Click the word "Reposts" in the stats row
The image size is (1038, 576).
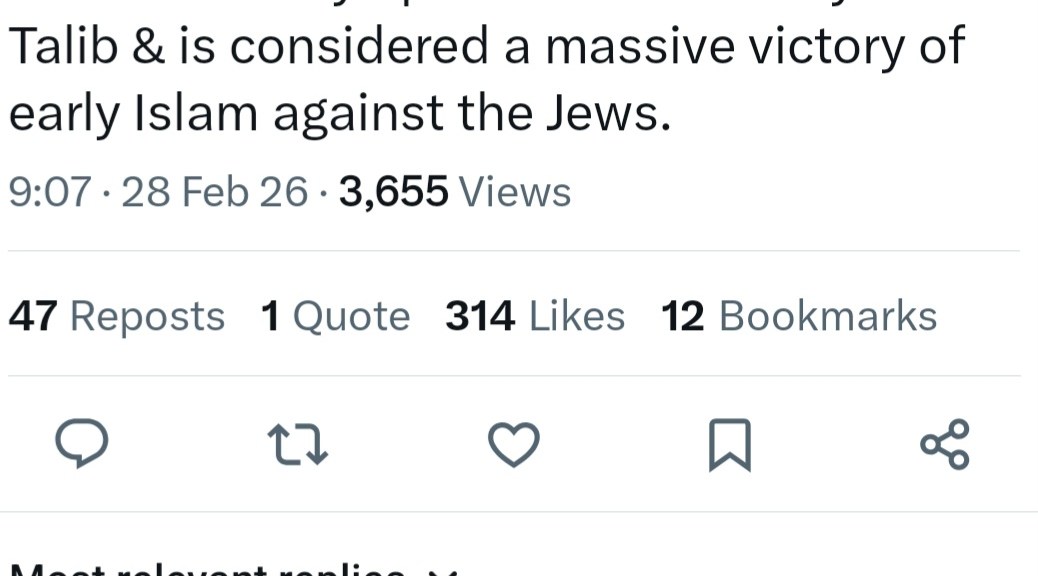pos(147,316)
